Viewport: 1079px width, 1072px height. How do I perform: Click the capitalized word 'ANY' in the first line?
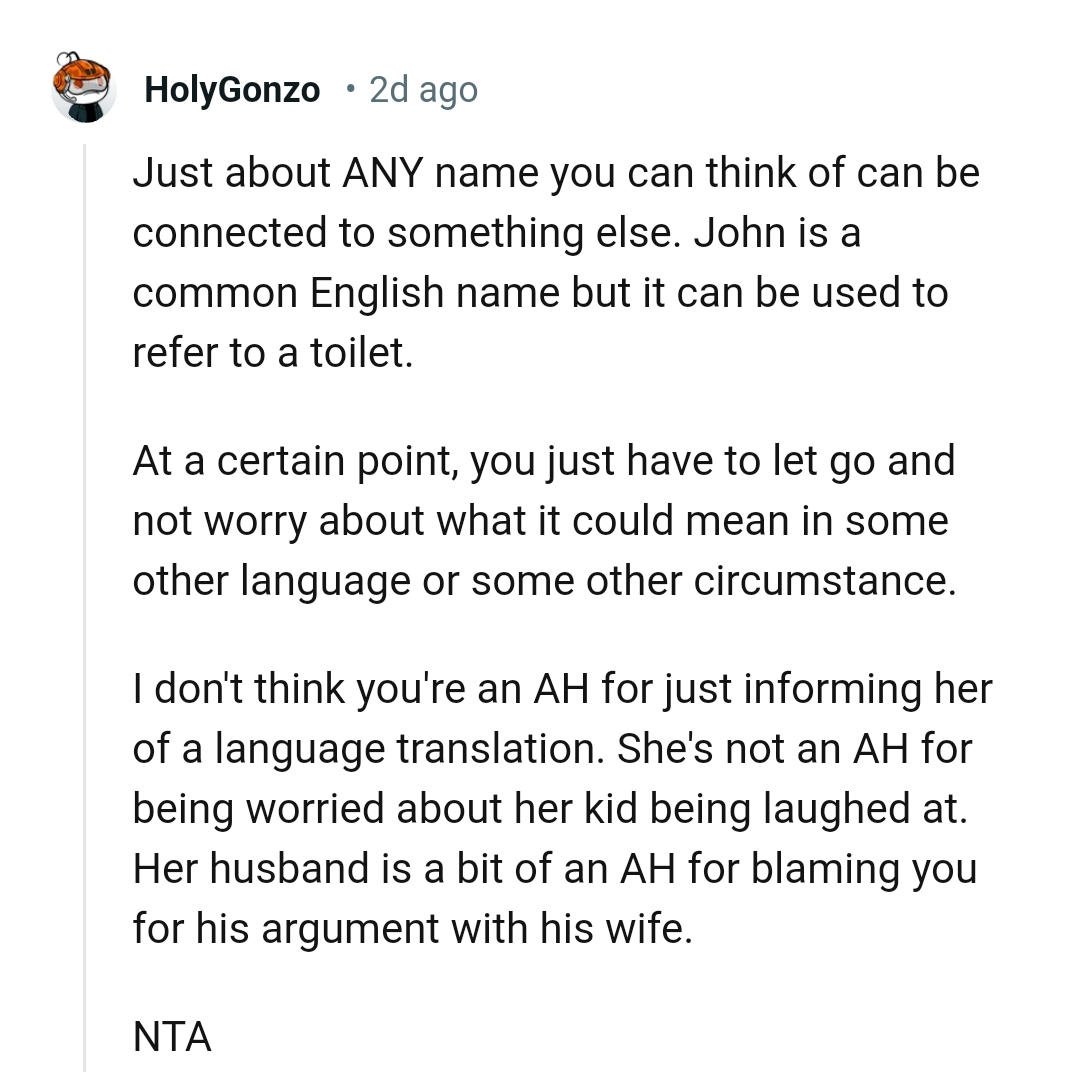click(373, 174)
